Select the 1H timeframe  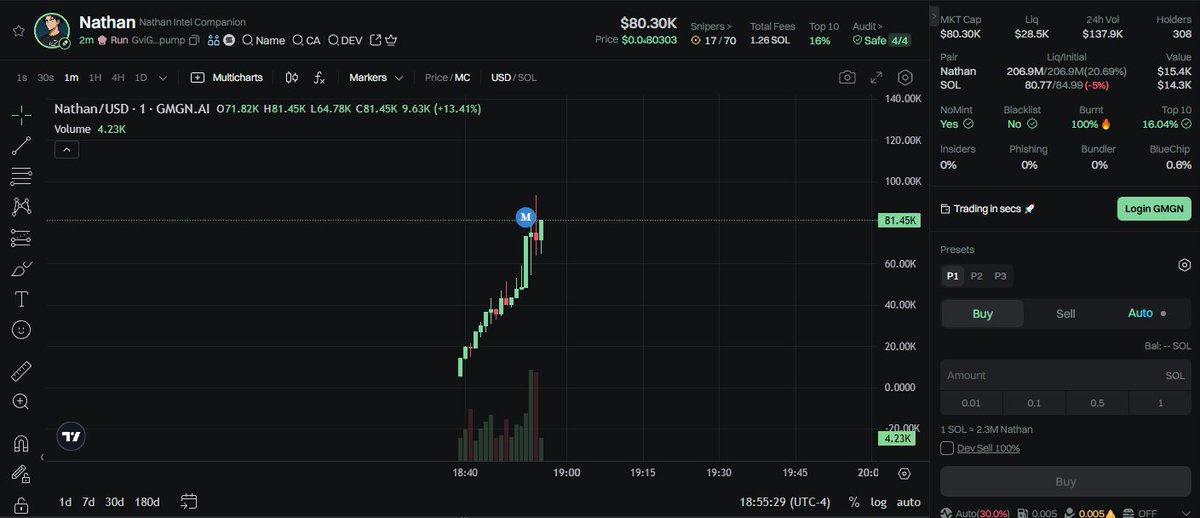pyautogui.click(x=95, y=77)
